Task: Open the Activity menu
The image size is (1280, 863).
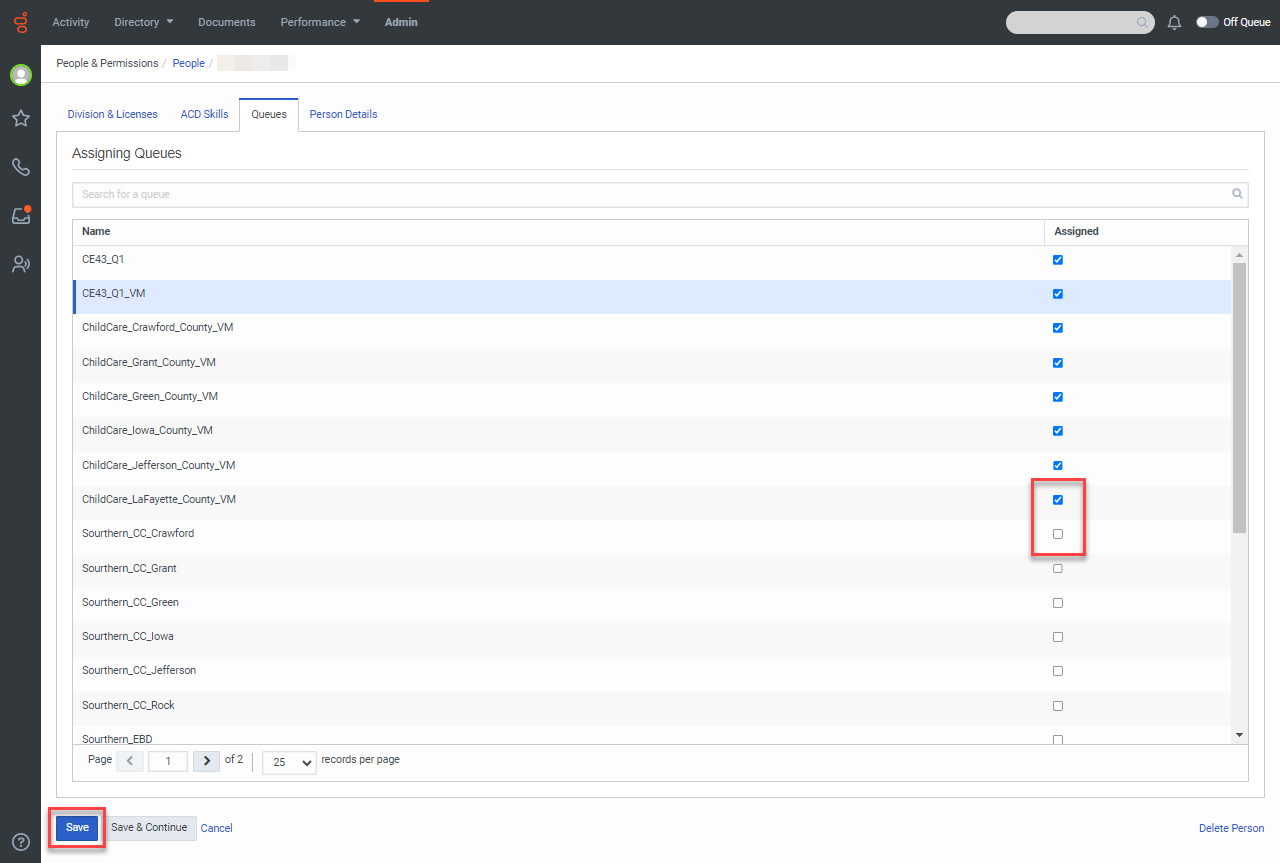Action: click(71, 22)
